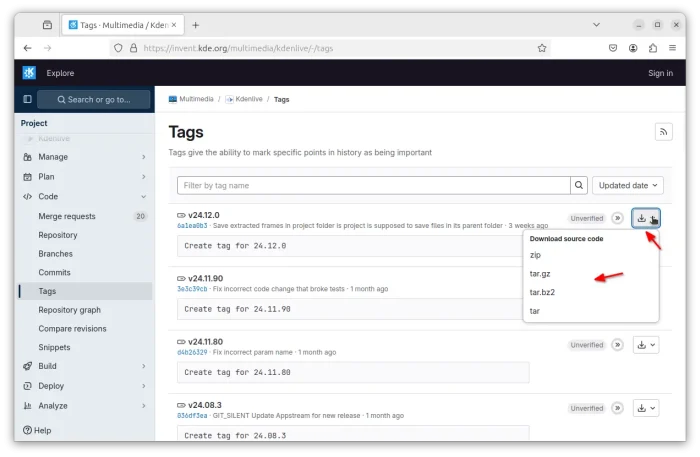Open commit hash d4b26329
The image size is (700, 457).
[192, 353]
